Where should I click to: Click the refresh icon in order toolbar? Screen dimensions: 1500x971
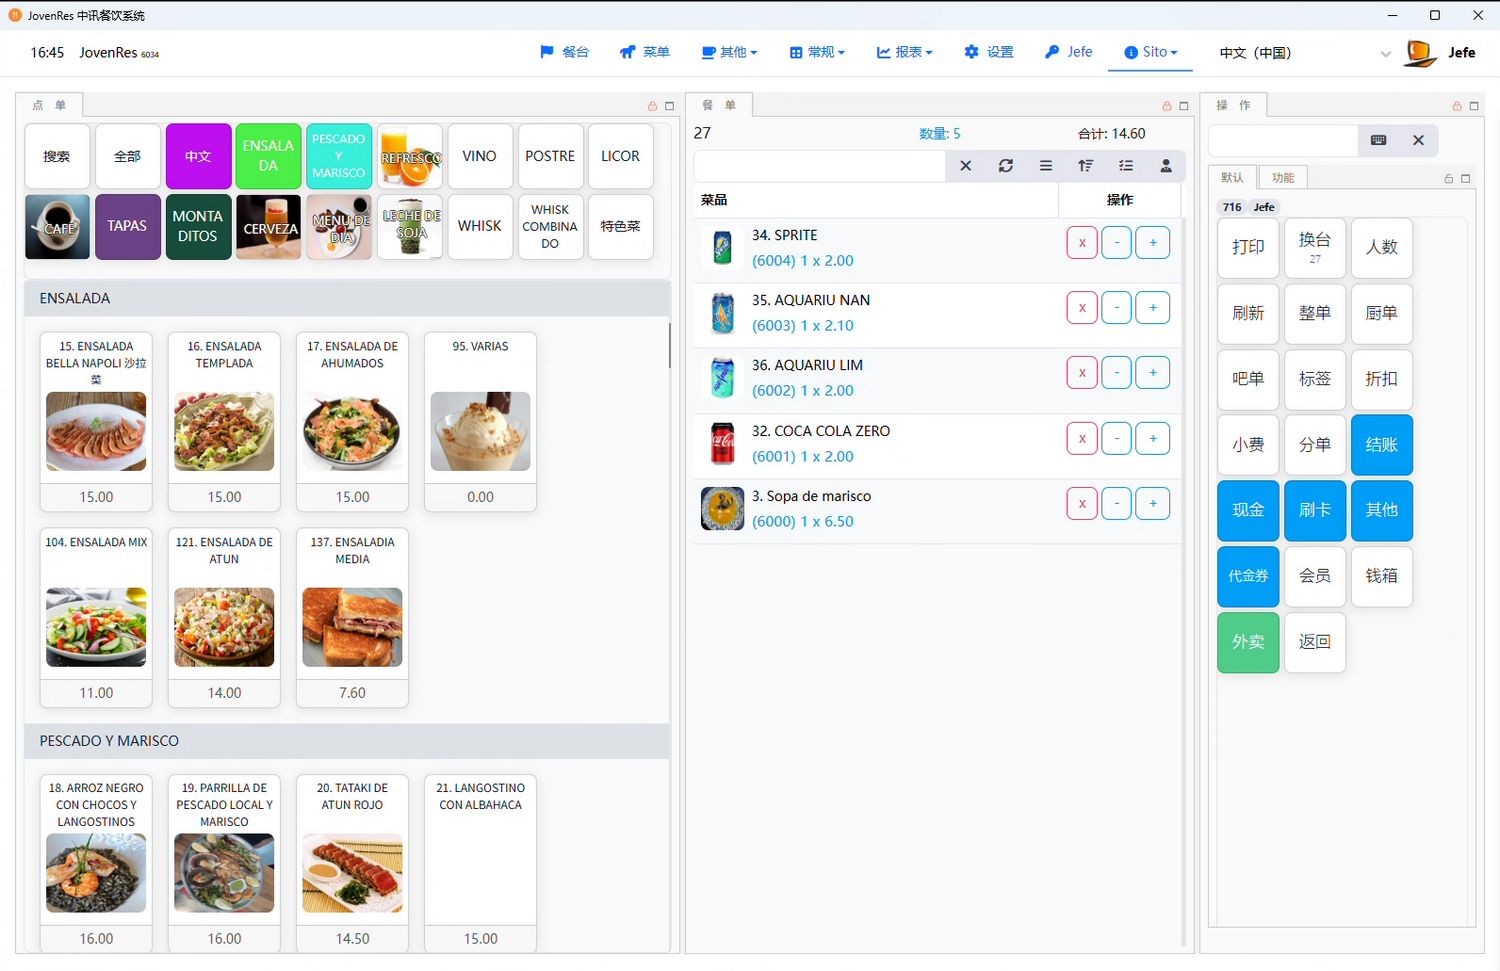tap(1005, 166)
